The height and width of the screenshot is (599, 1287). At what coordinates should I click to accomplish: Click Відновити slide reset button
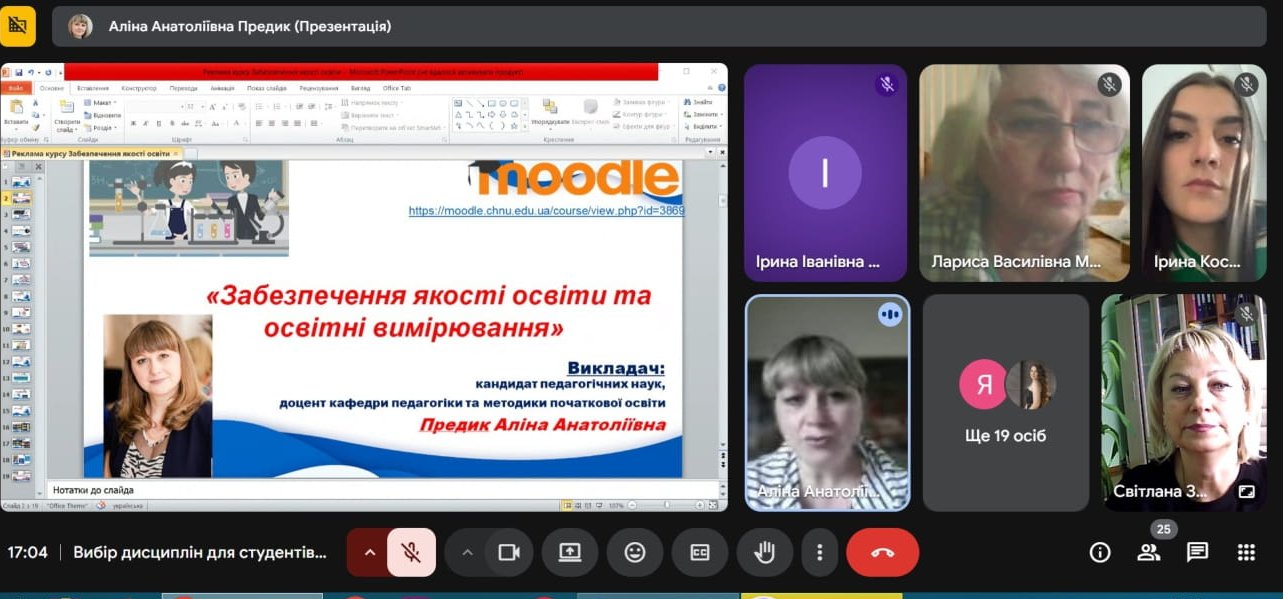click(102, 115)
